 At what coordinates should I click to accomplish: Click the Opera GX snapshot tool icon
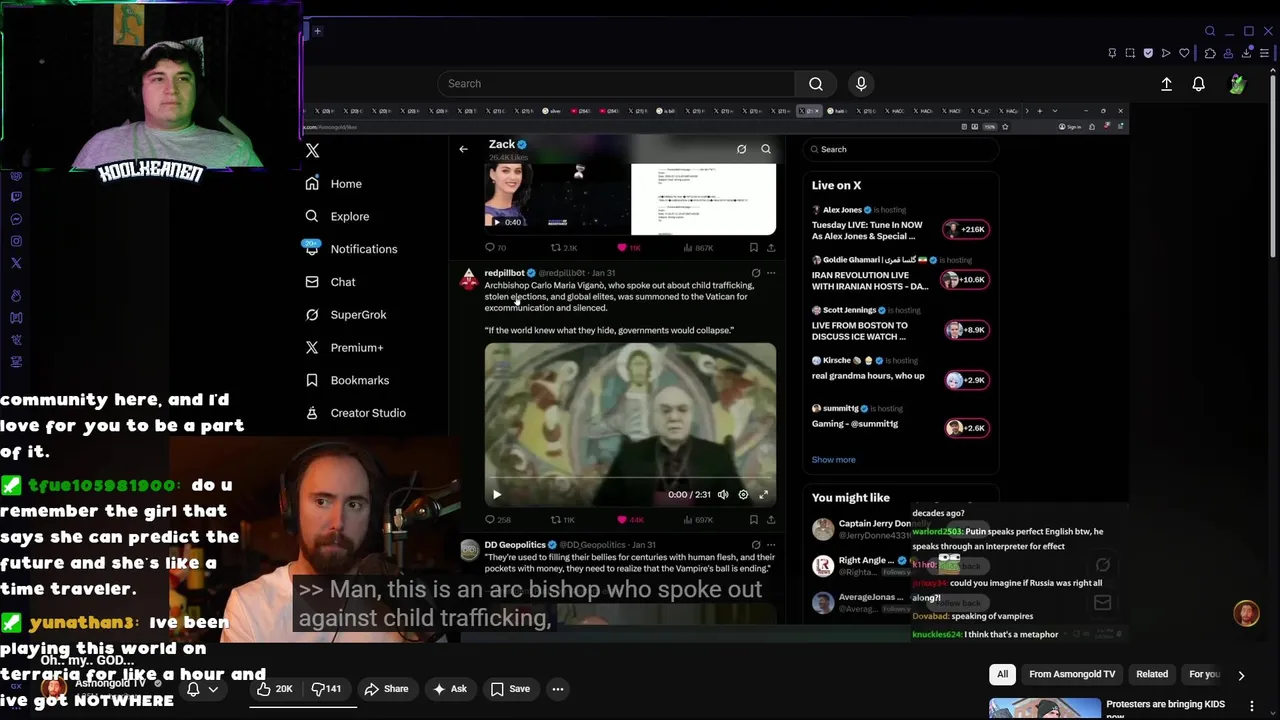point(1130,53)
